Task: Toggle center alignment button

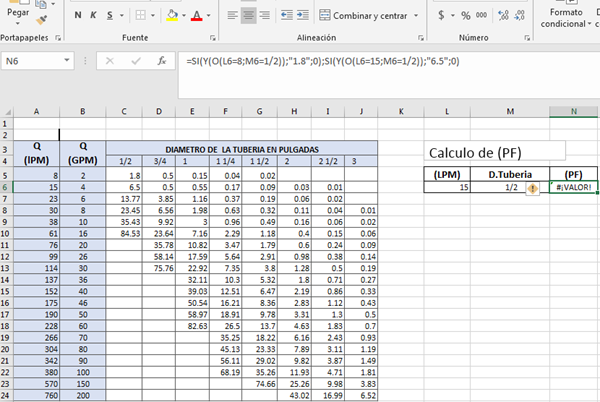Action: (x=248, y=16)
